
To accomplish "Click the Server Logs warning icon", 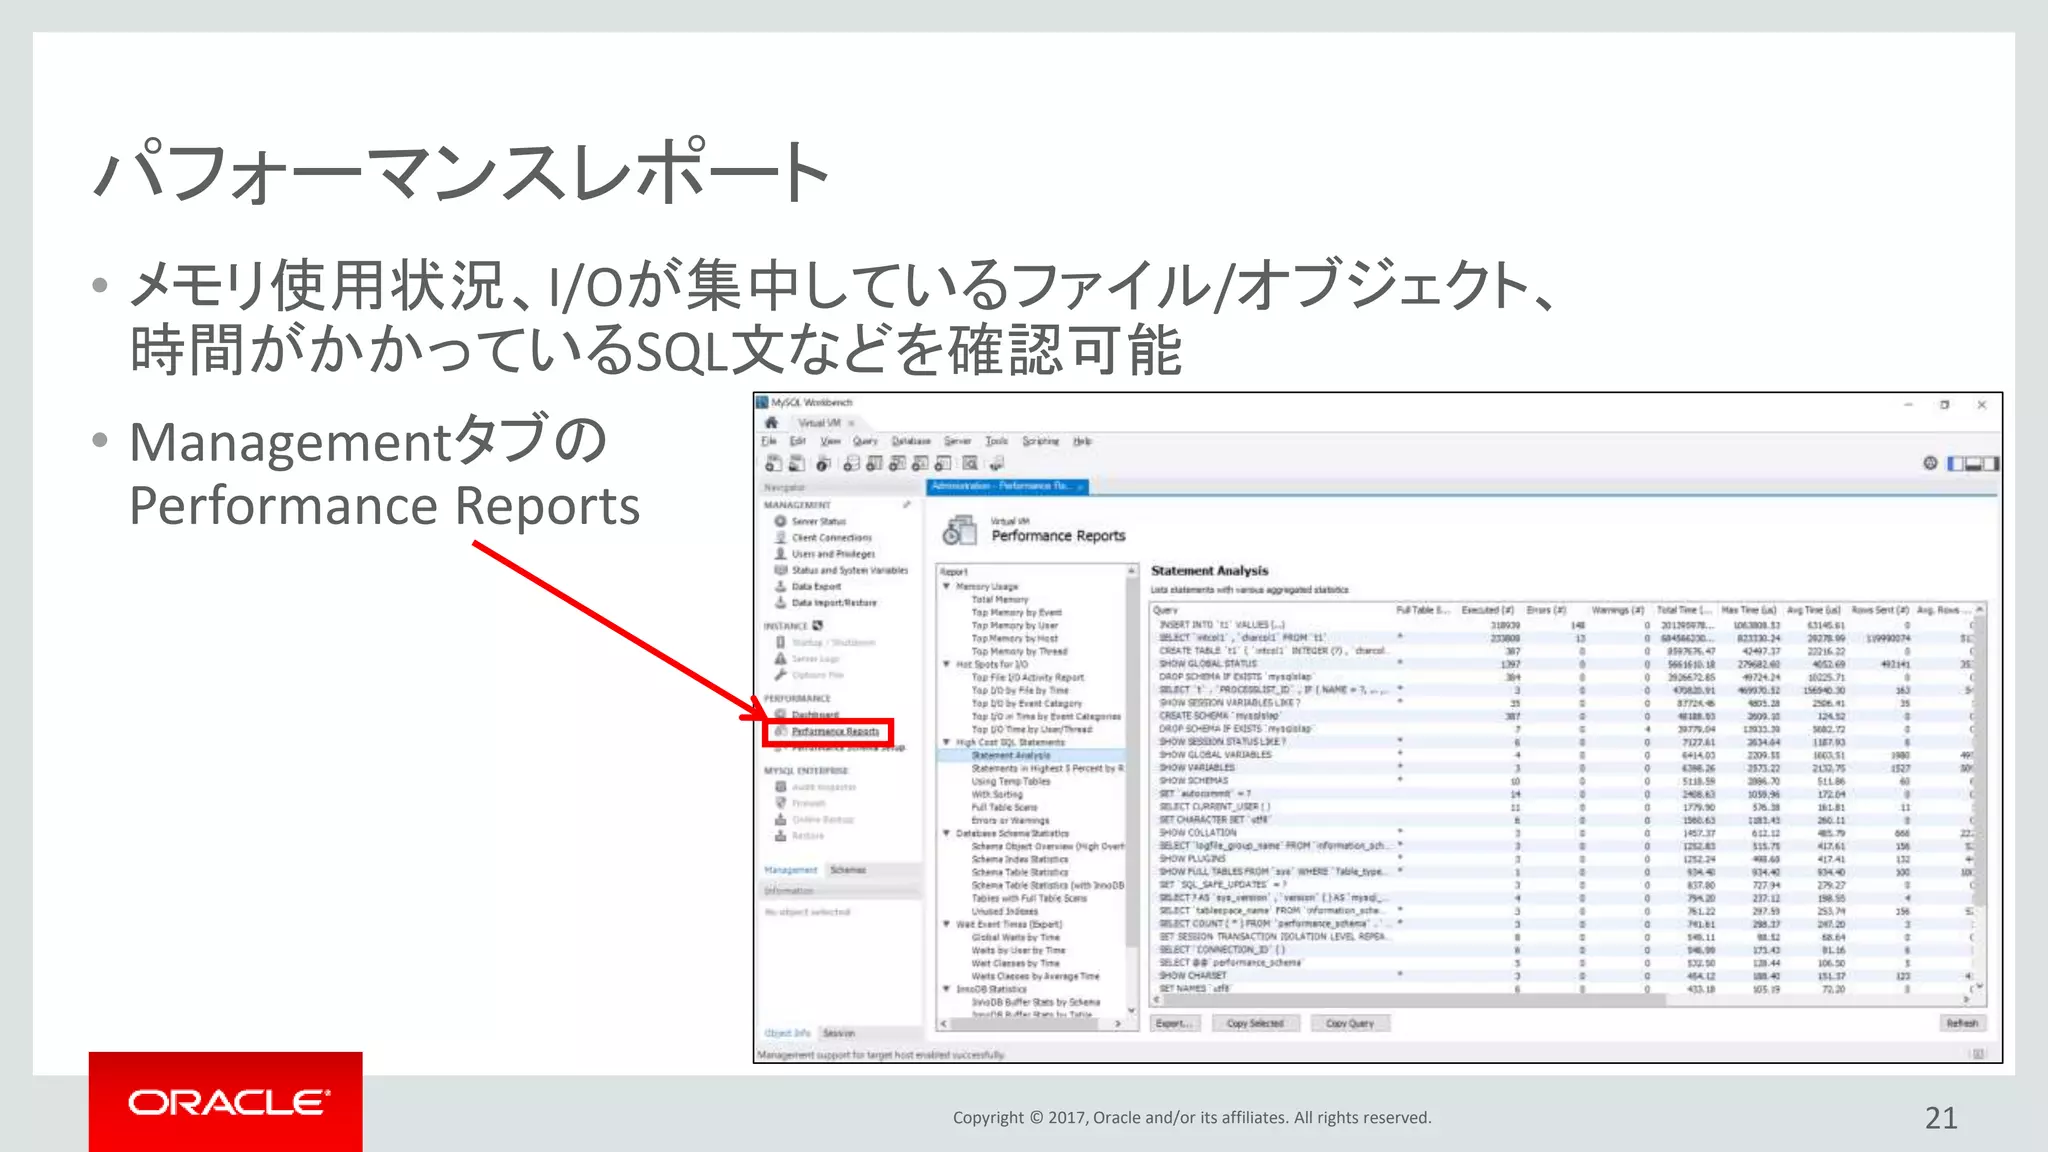I will click(780, 659).
